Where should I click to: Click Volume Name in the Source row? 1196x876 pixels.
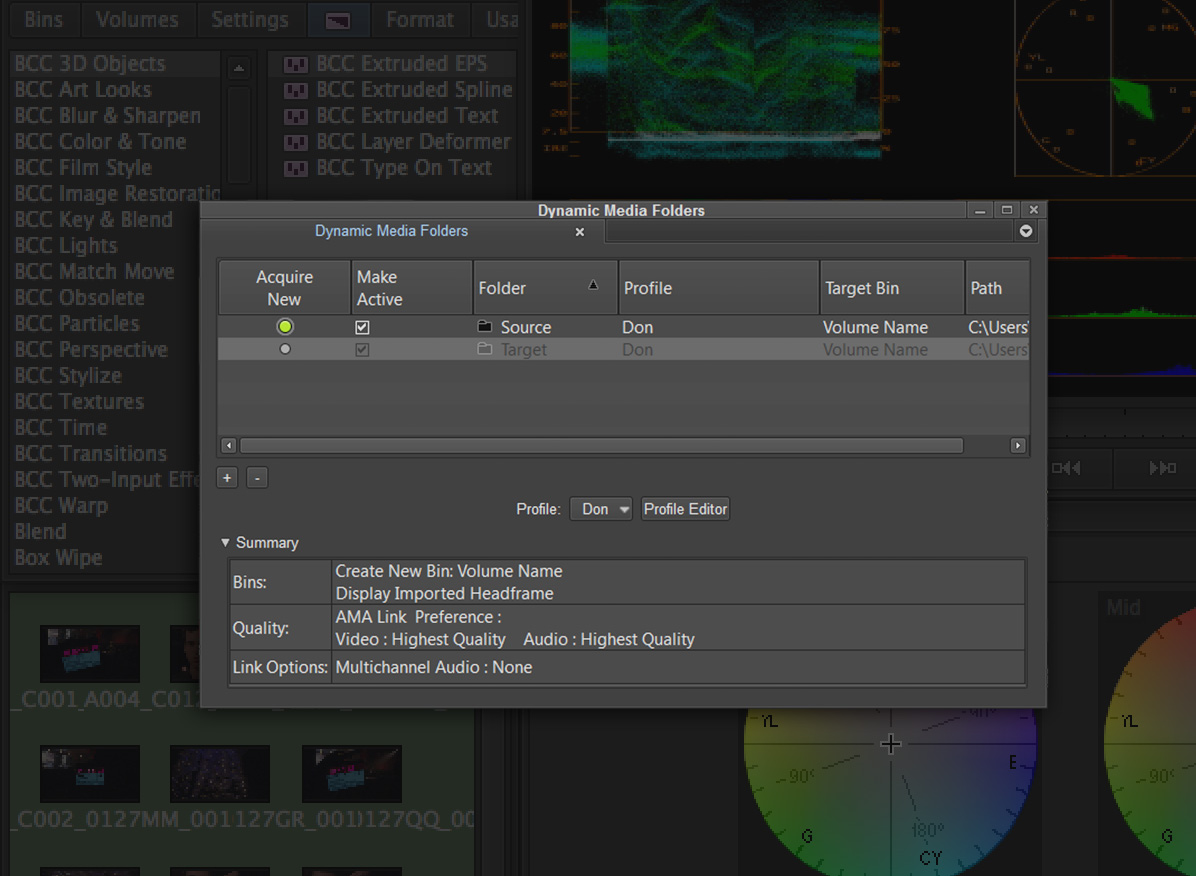pos(876,327)
